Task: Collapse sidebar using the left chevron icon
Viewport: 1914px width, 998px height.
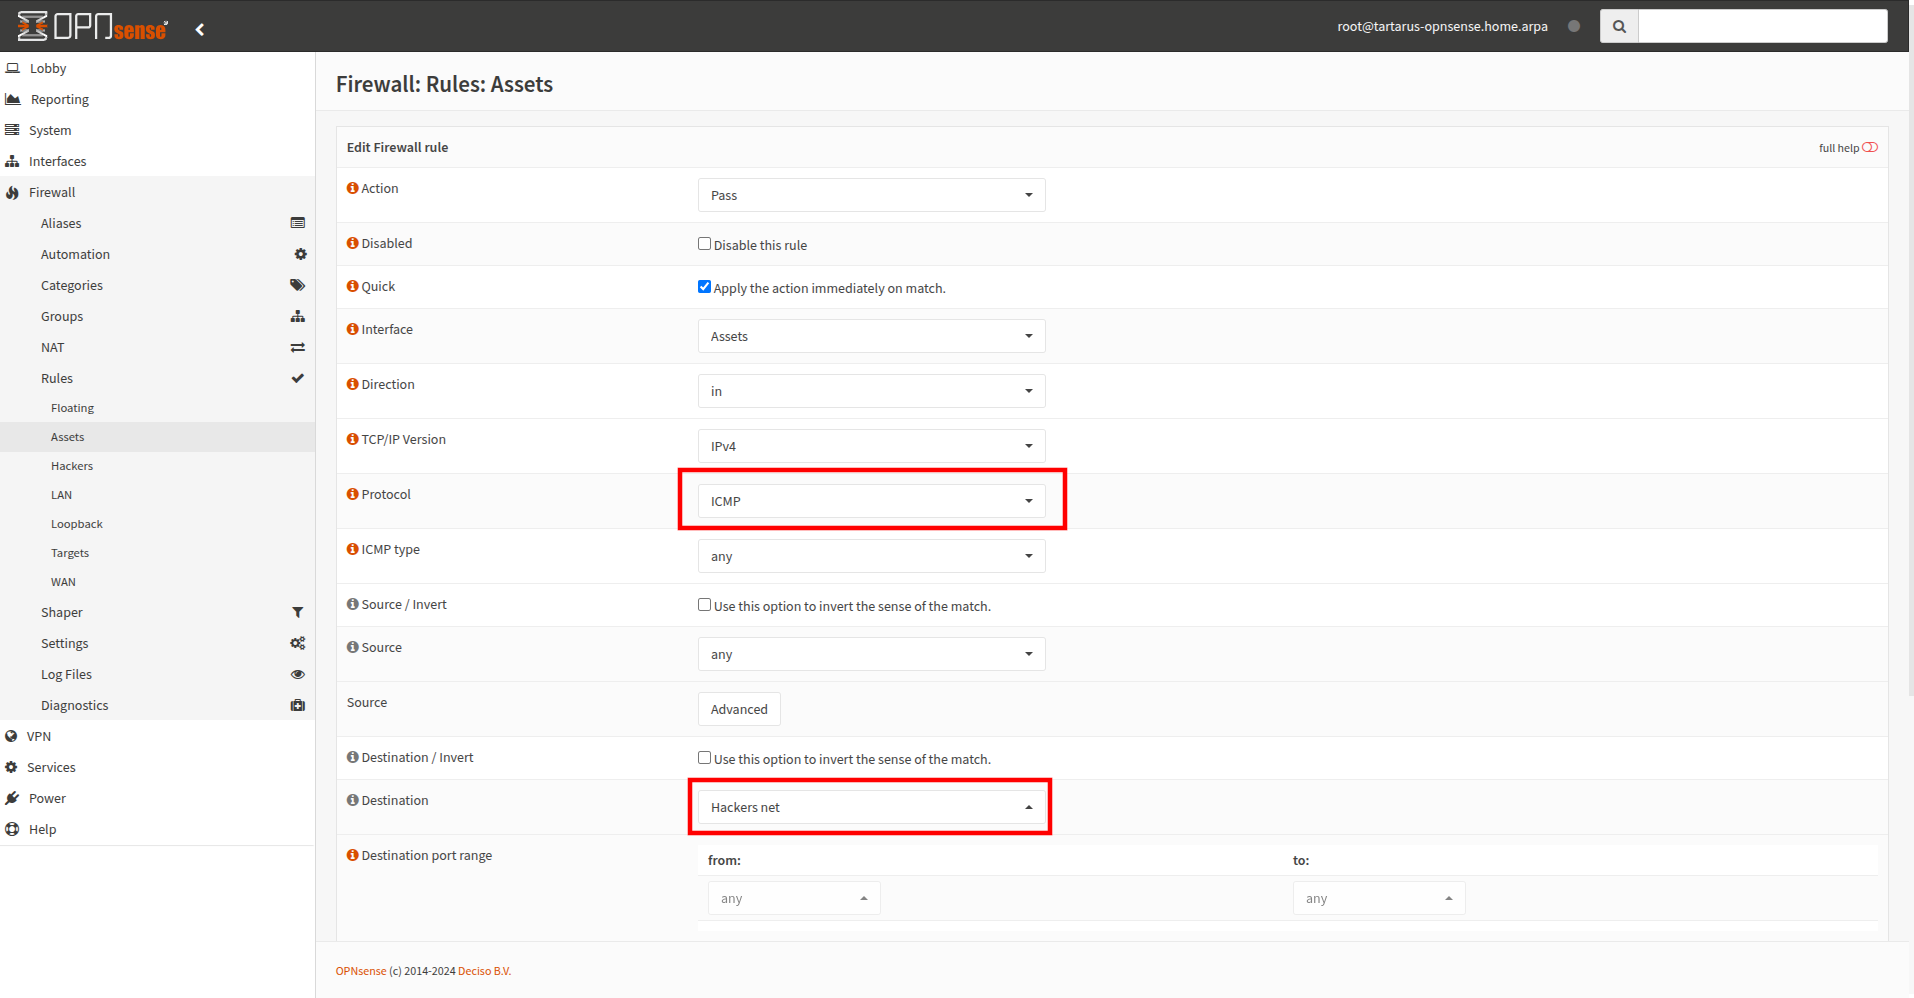Action: pos(200,29)
